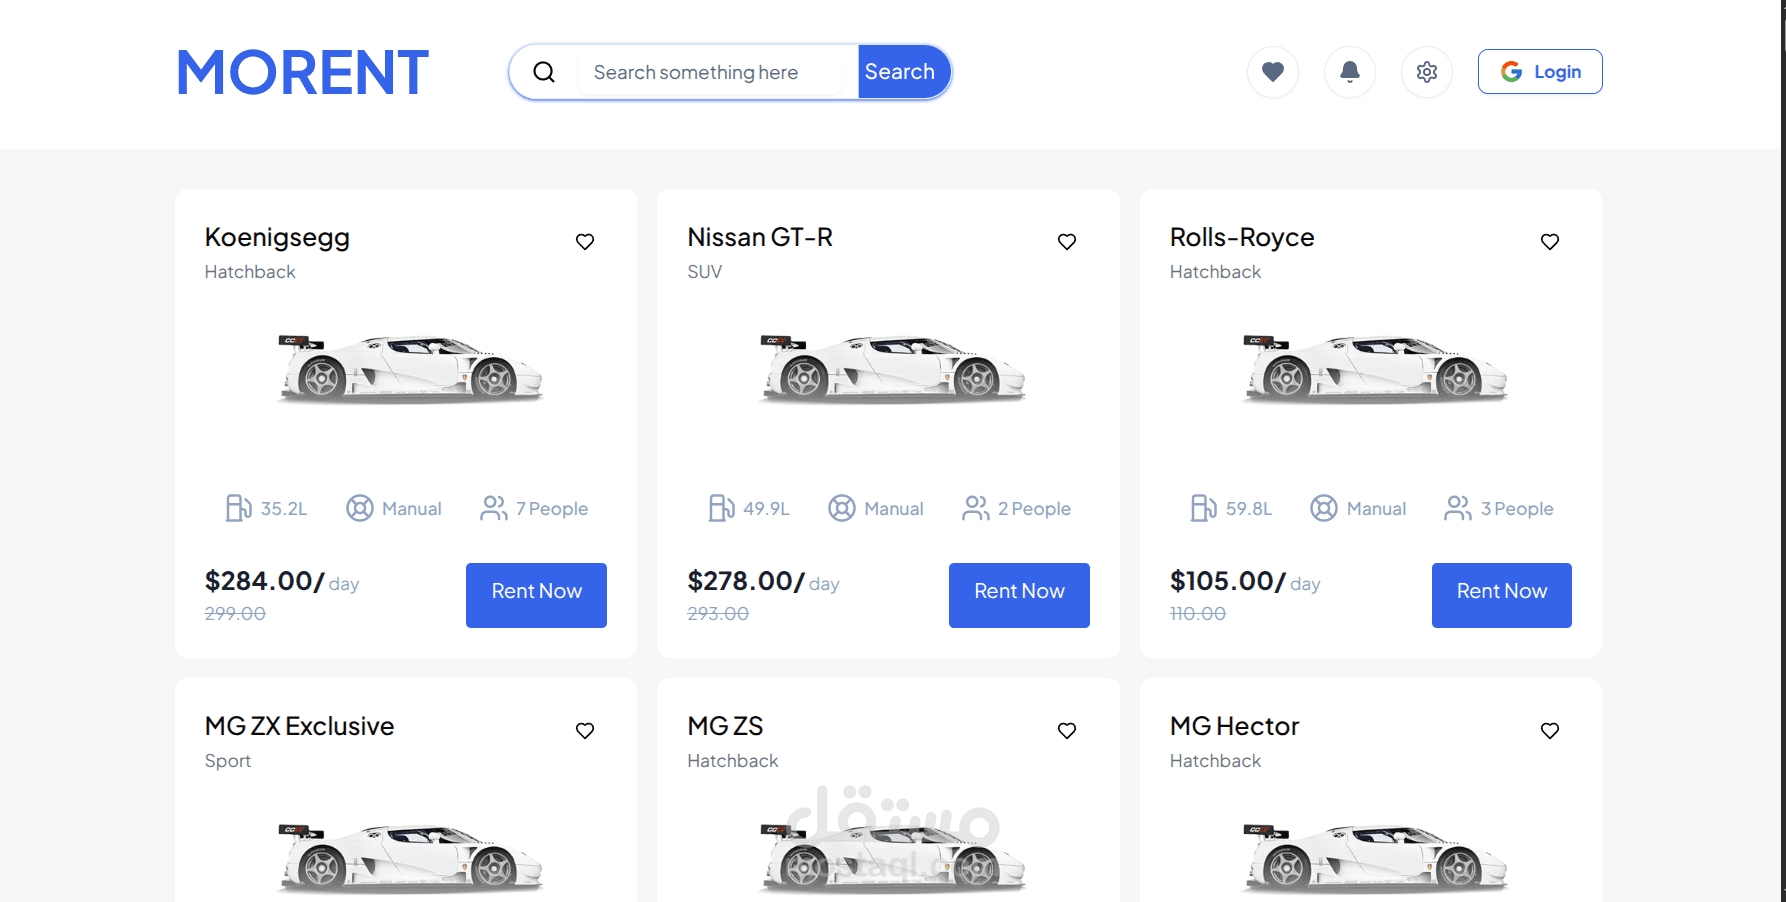Click the people icon on Nissan GT-R card
The image size is (1786, 902).
pos(976,508)
